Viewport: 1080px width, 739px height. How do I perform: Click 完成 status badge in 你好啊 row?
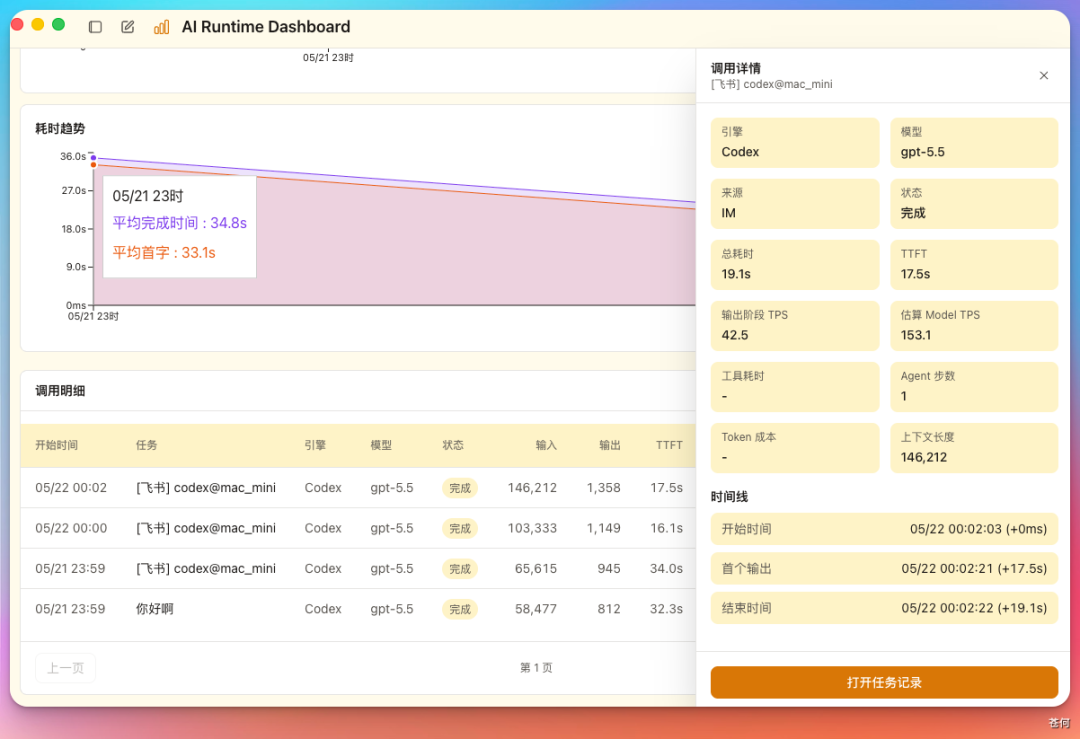point(459,610)
